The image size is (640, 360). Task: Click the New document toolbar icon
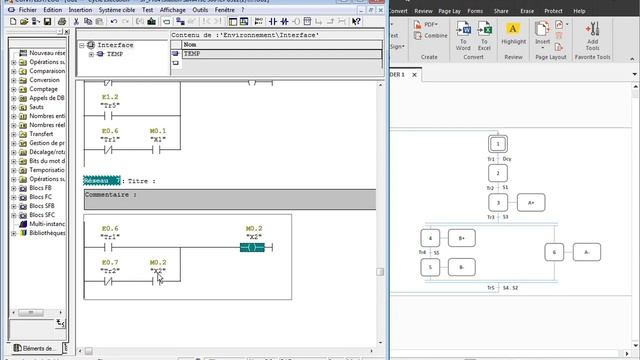(13, 21)
